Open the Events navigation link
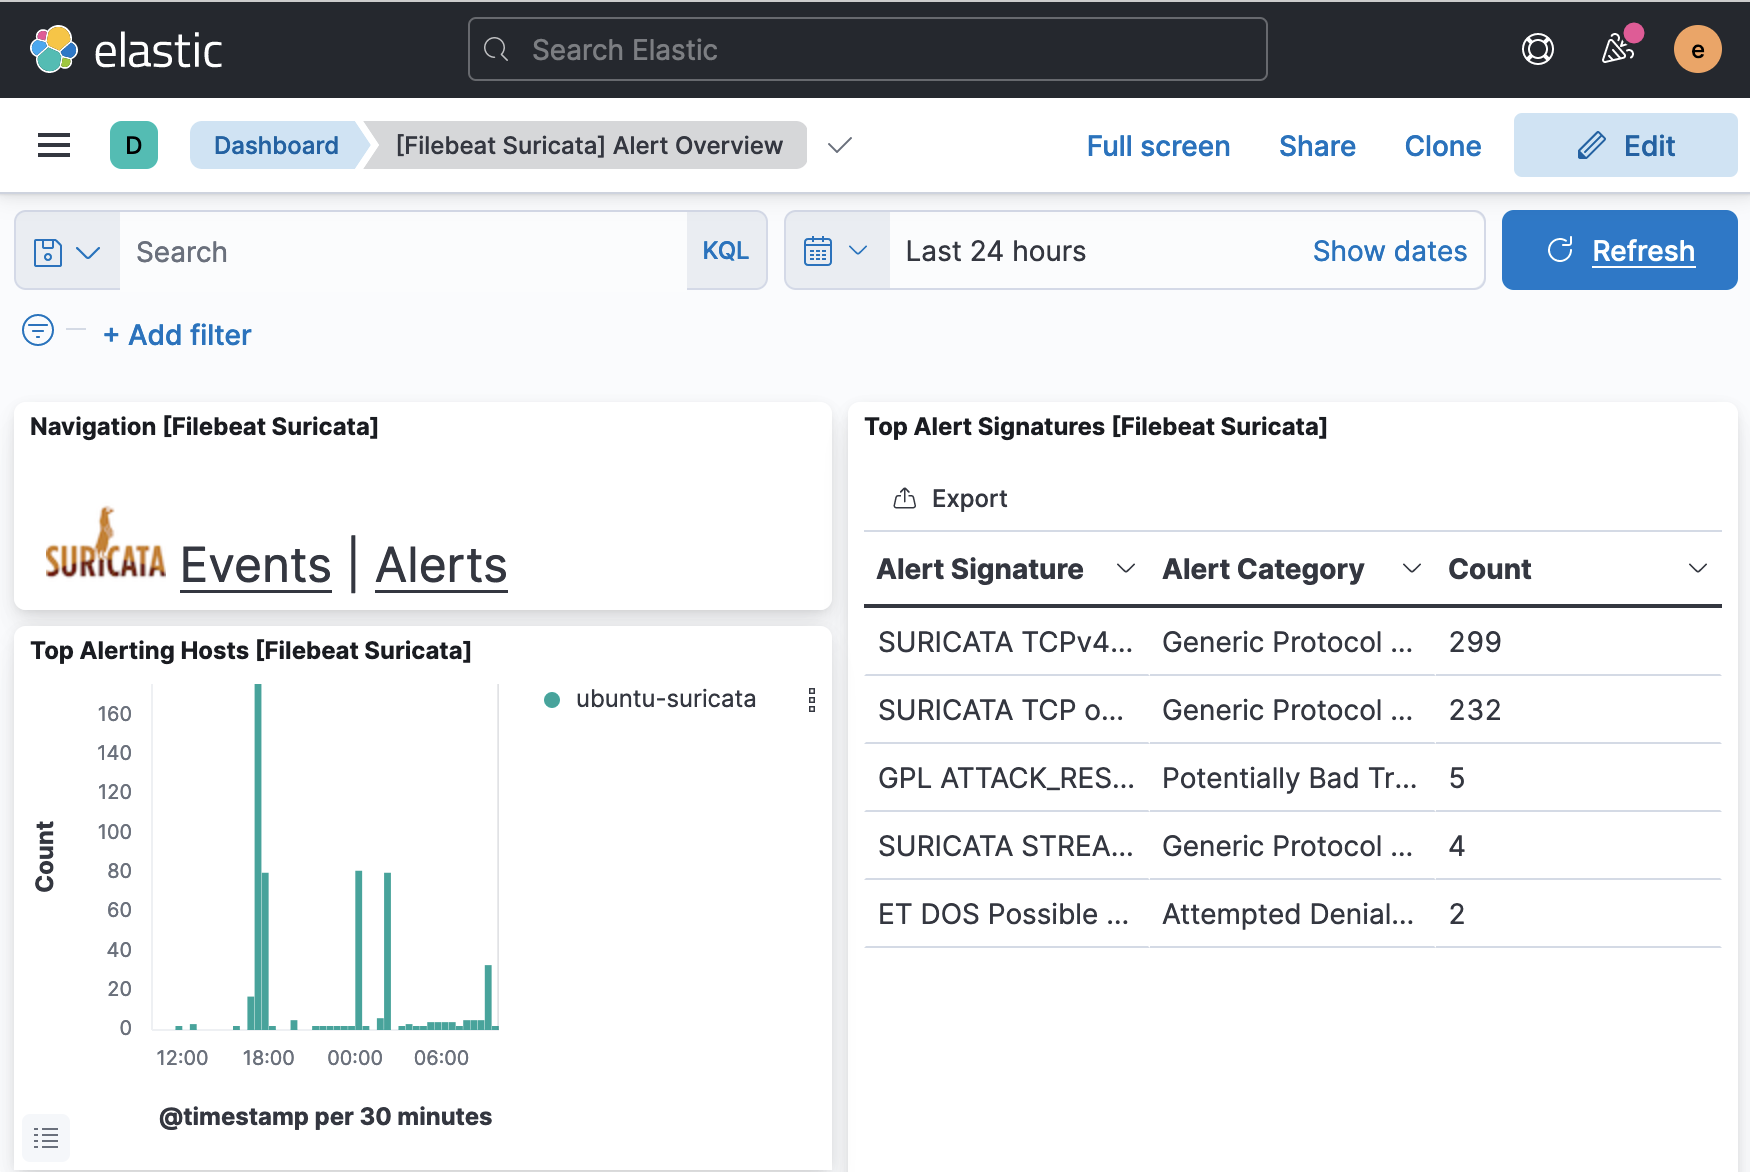This screenshot has height=1172, width=1750. (256, 565)
